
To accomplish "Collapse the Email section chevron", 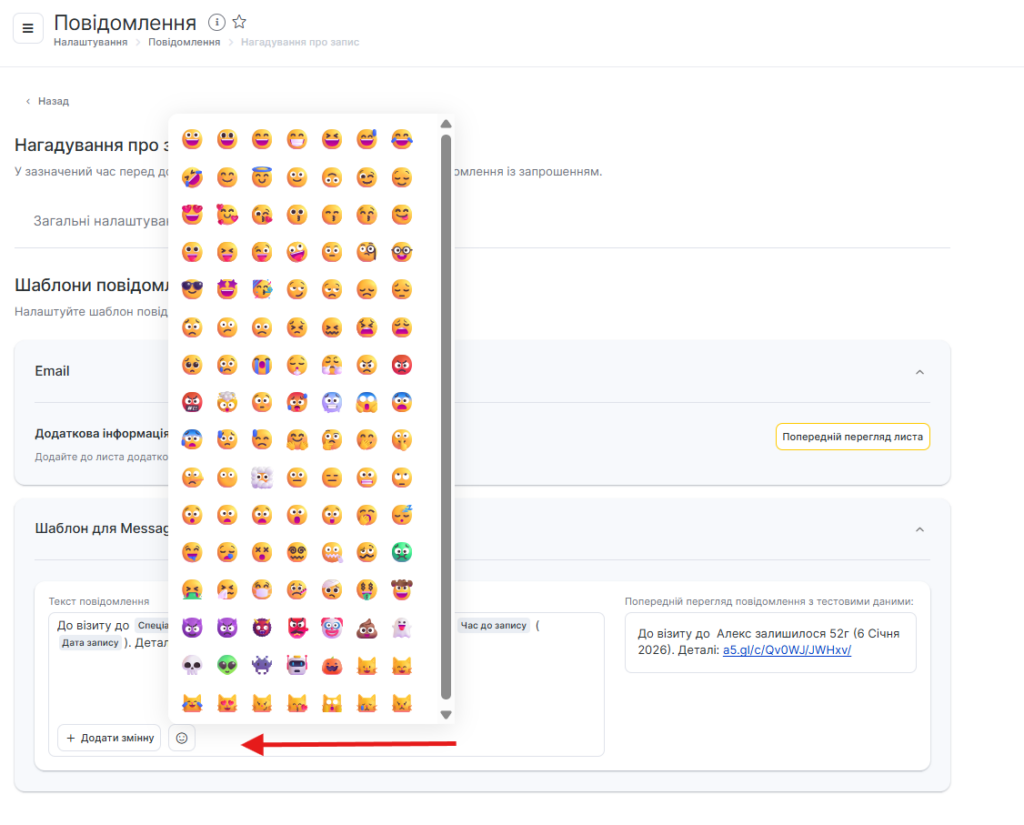I will coord(920,372).
